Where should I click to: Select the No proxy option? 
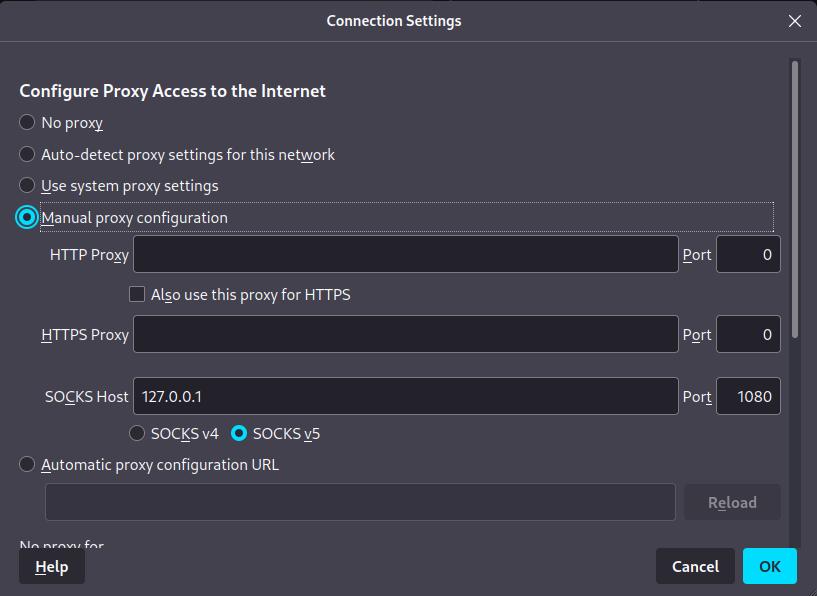[x=27, y=122]
